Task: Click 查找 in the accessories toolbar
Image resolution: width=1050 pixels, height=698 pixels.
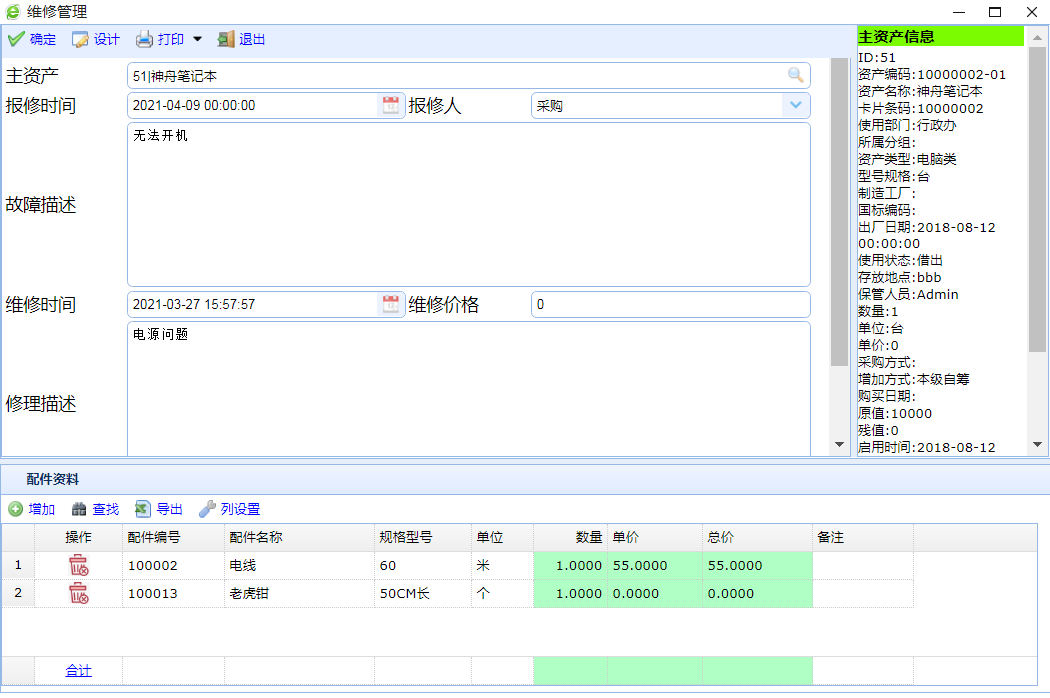Action: 95,509
